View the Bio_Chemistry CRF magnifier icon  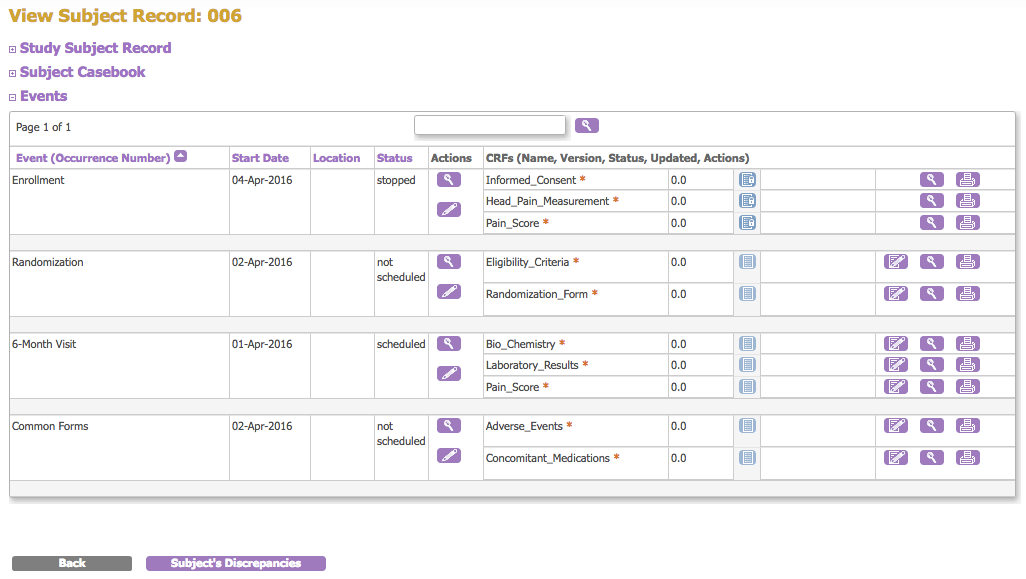coord(931,344)
